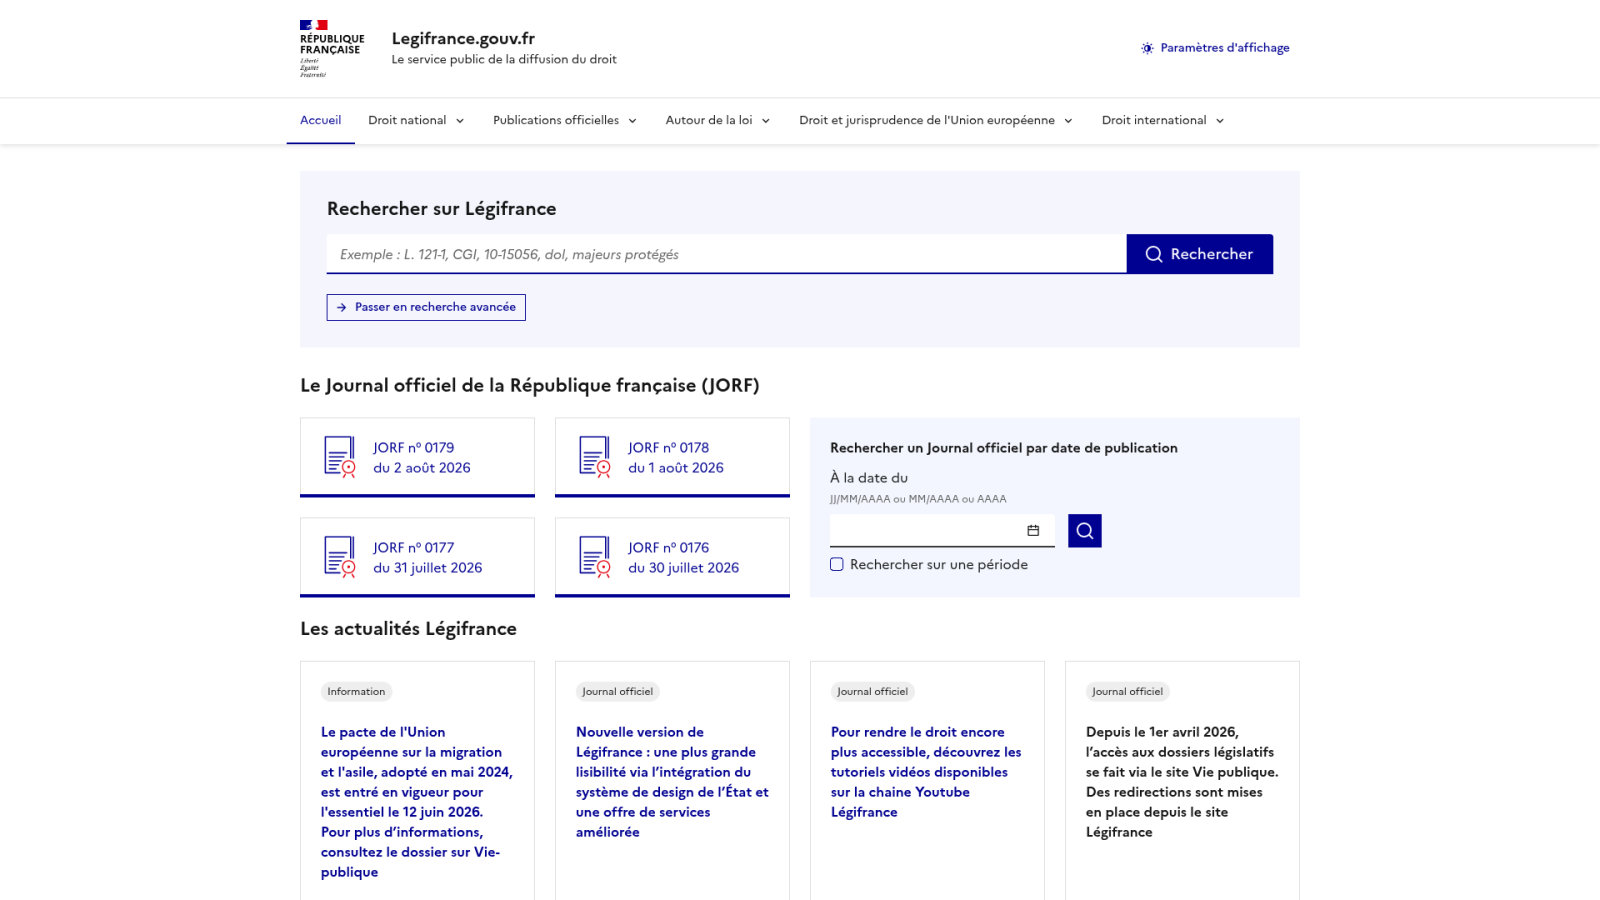Enable Rechercher sur une période checkbox

pyautogui.click(x=837, y=565)
